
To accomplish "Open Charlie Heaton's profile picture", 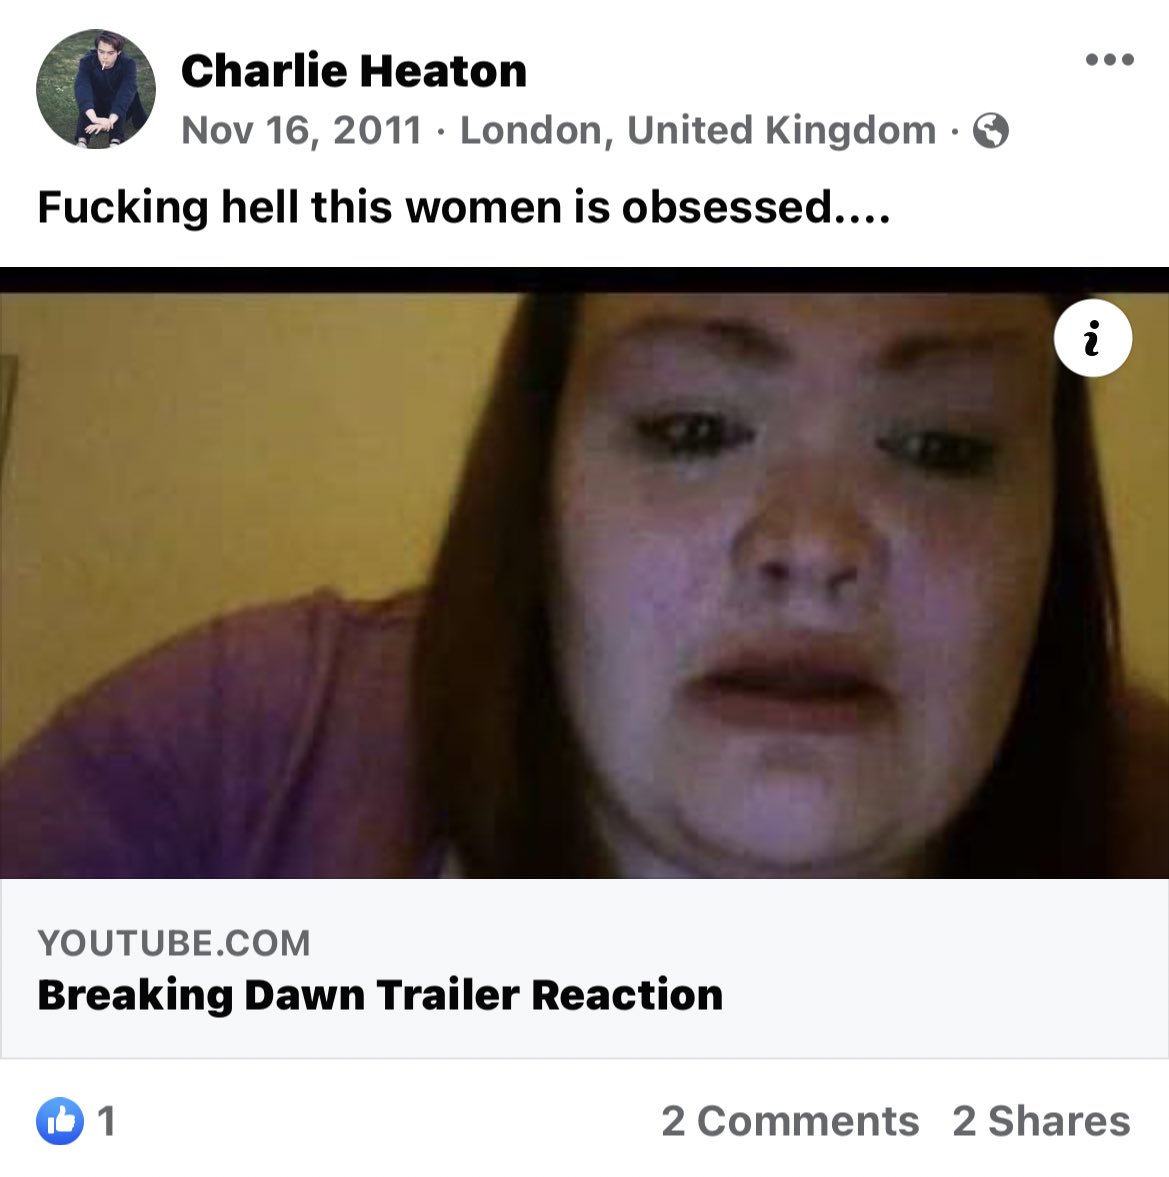I will coord(96,89).
